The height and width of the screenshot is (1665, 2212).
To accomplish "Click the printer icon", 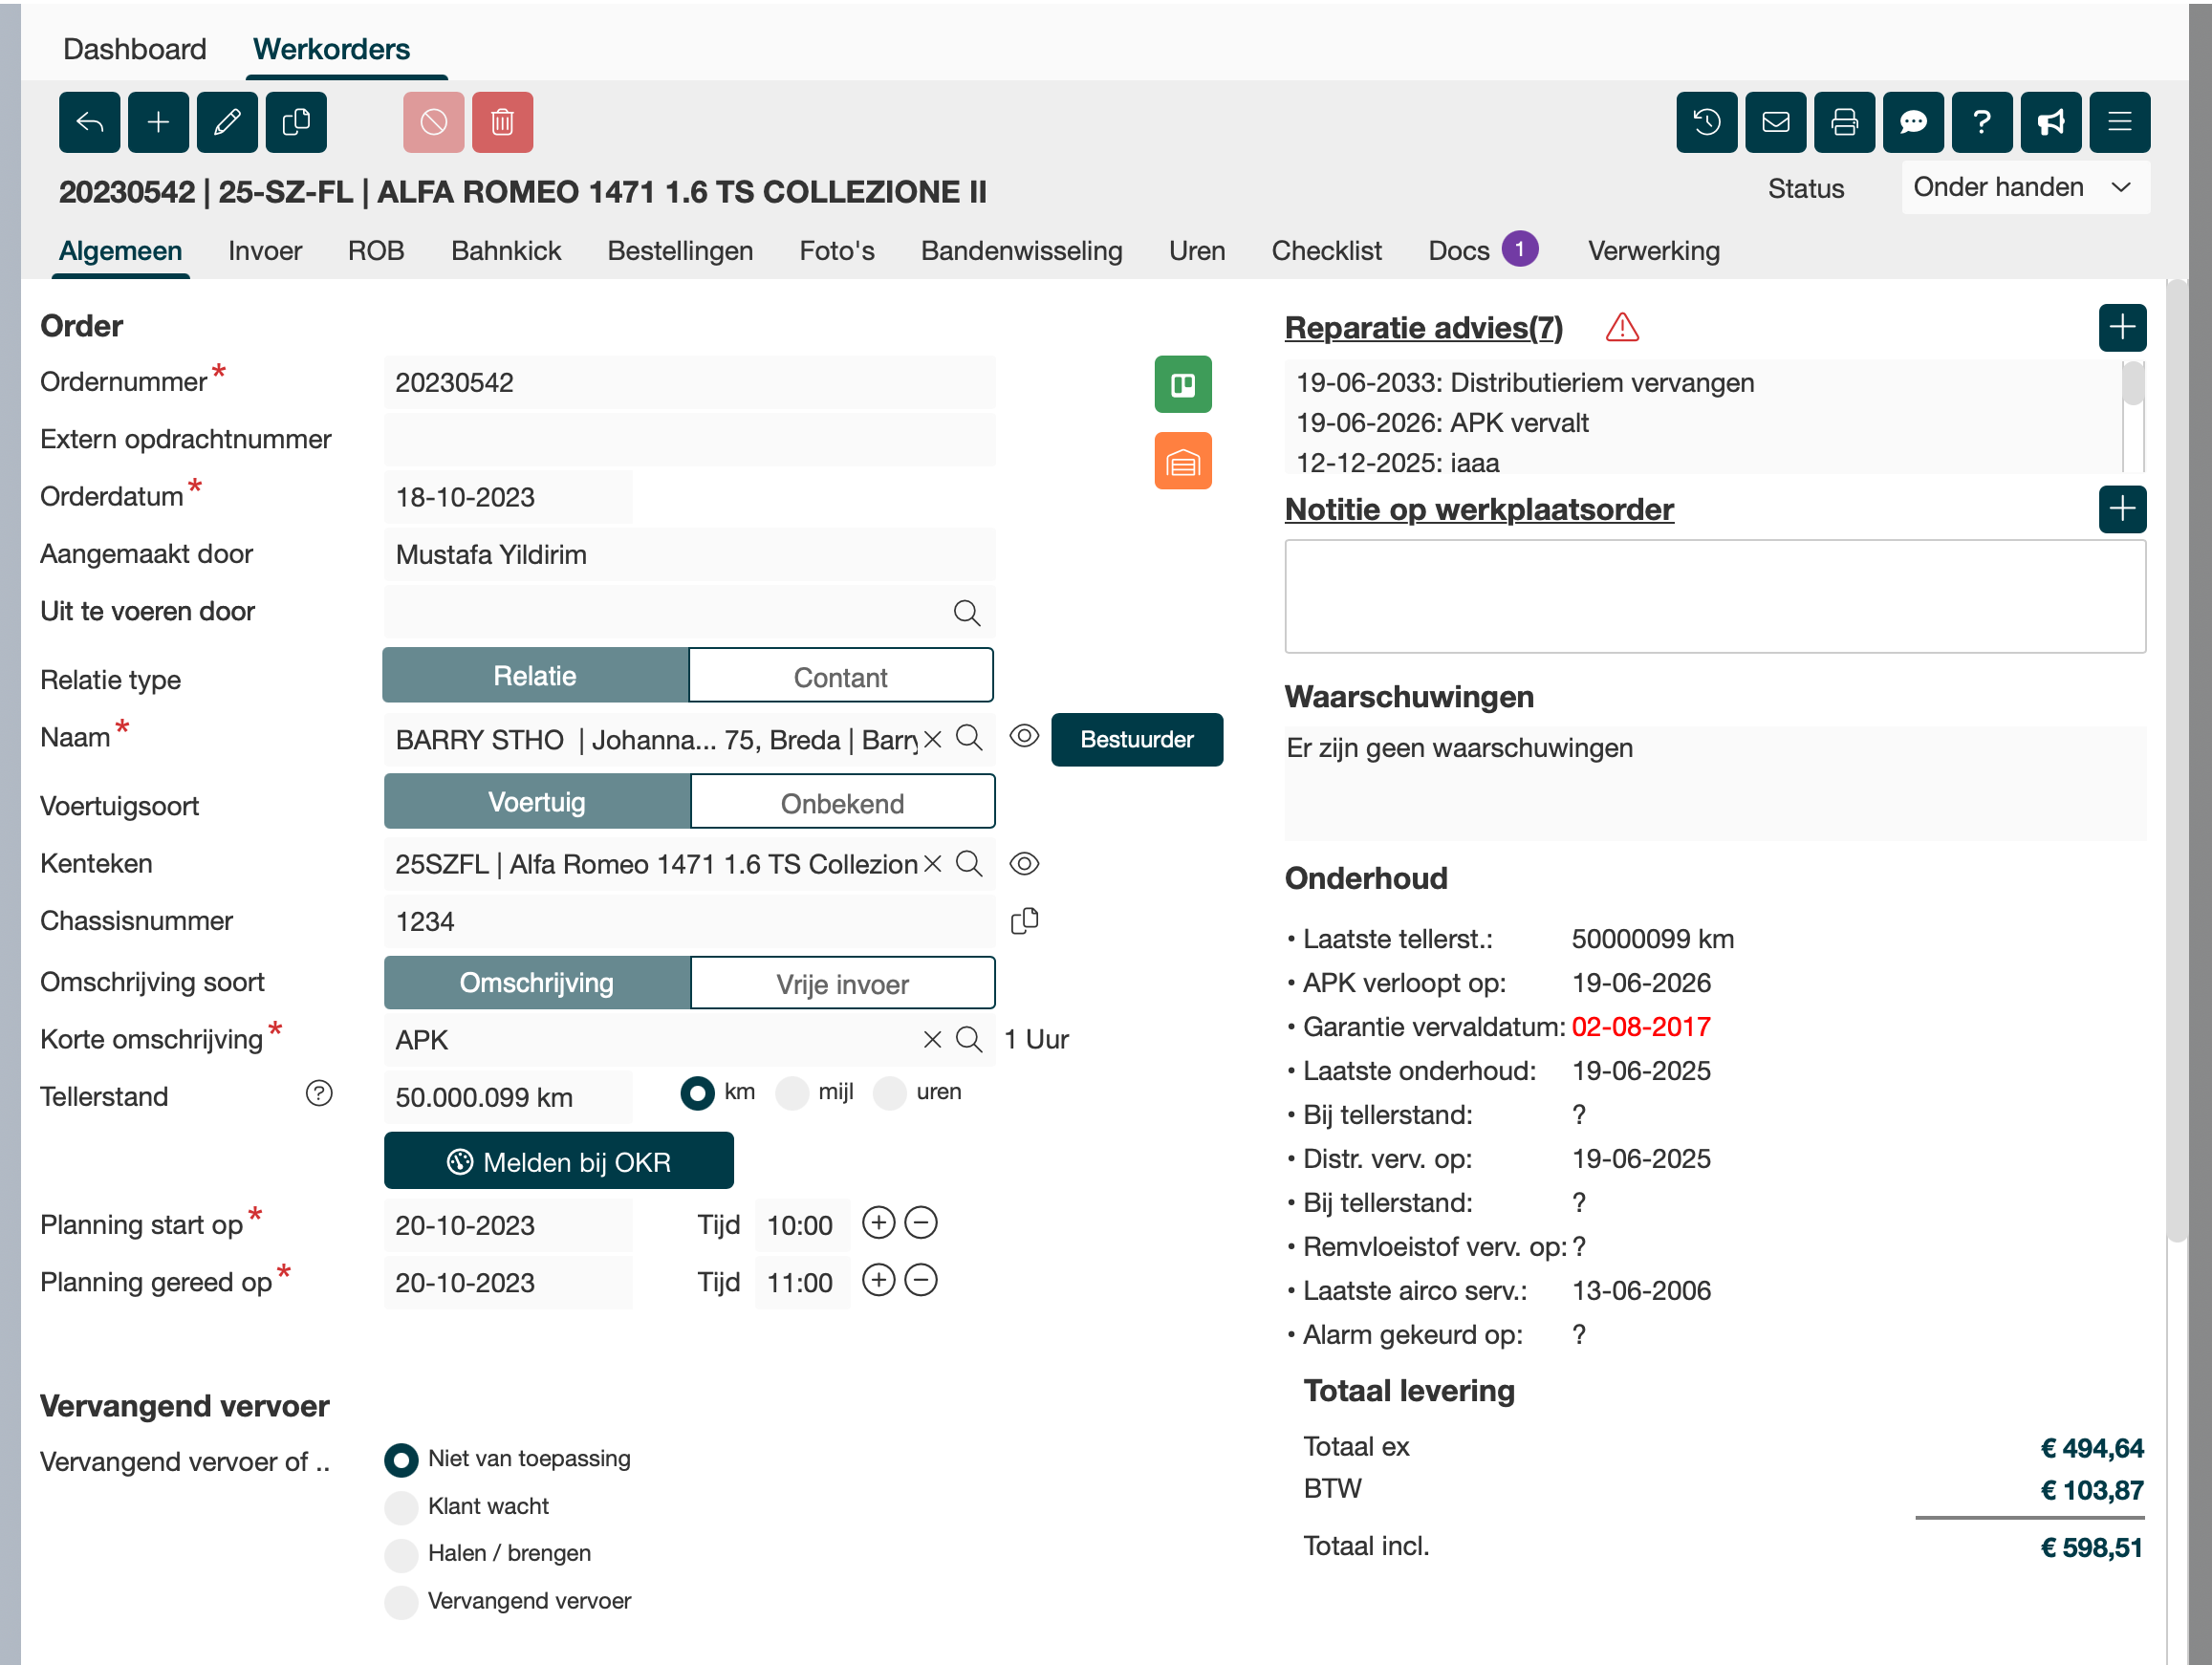I will click(1844, 122).
